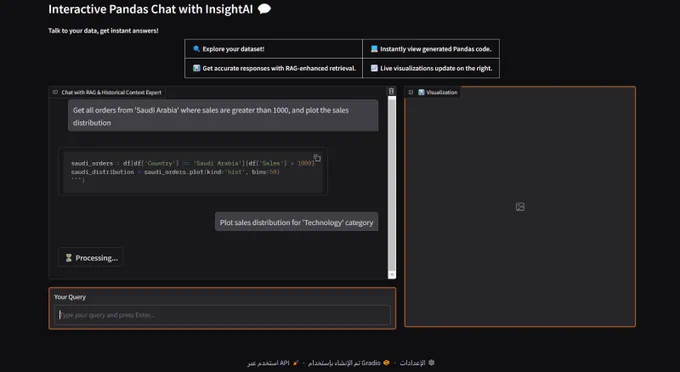This screenshot has height=372, width=680.
Task: Click the Gradio logo icon in footer
Action: pos(386,363)
